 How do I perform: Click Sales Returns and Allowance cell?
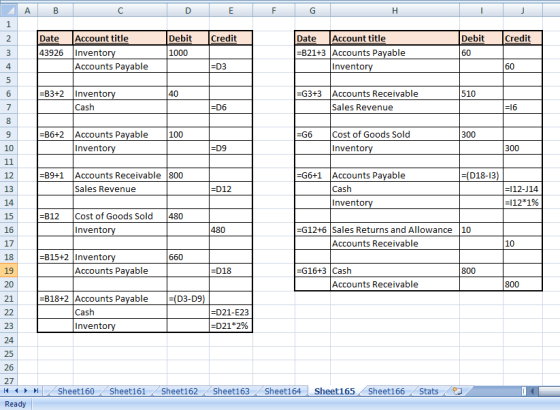coord(395,230)
